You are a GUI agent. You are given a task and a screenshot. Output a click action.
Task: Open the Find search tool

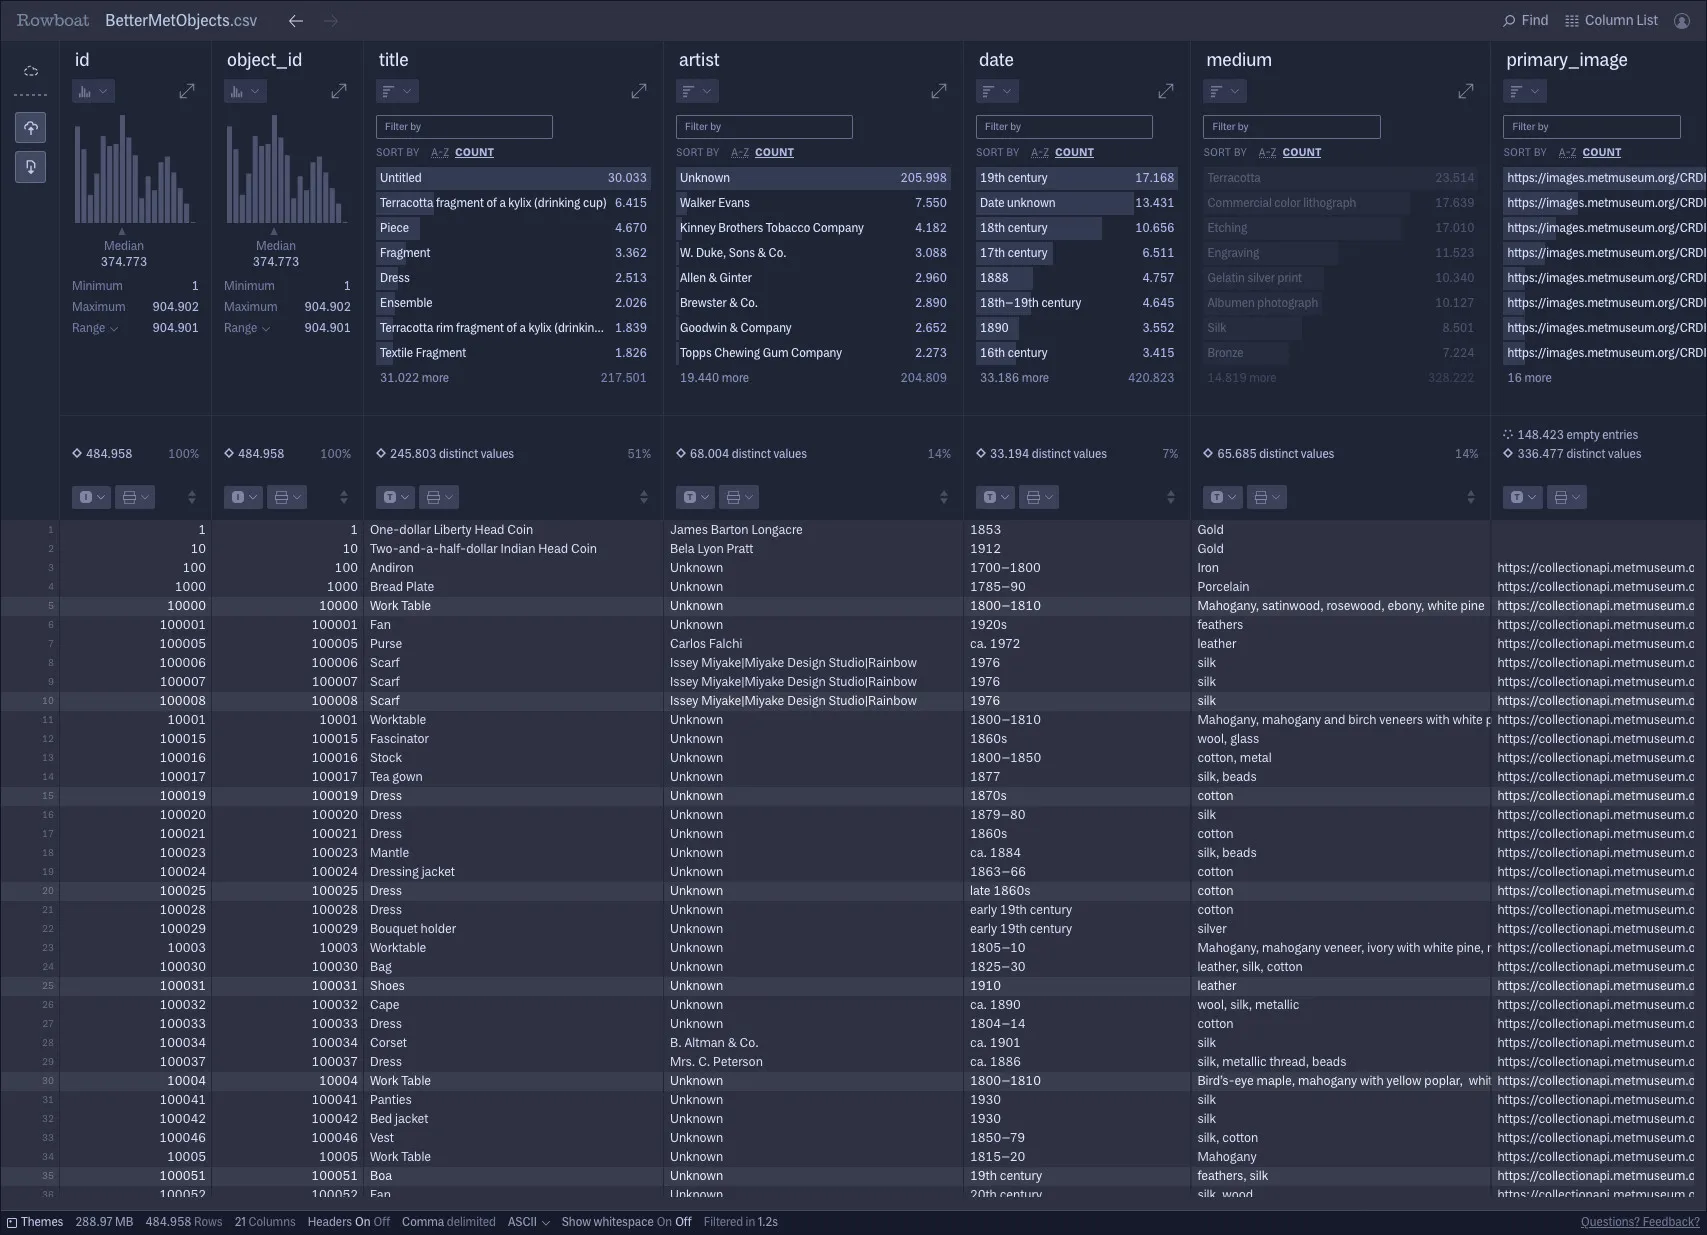pyautogui.click(x=1524, y=20)
